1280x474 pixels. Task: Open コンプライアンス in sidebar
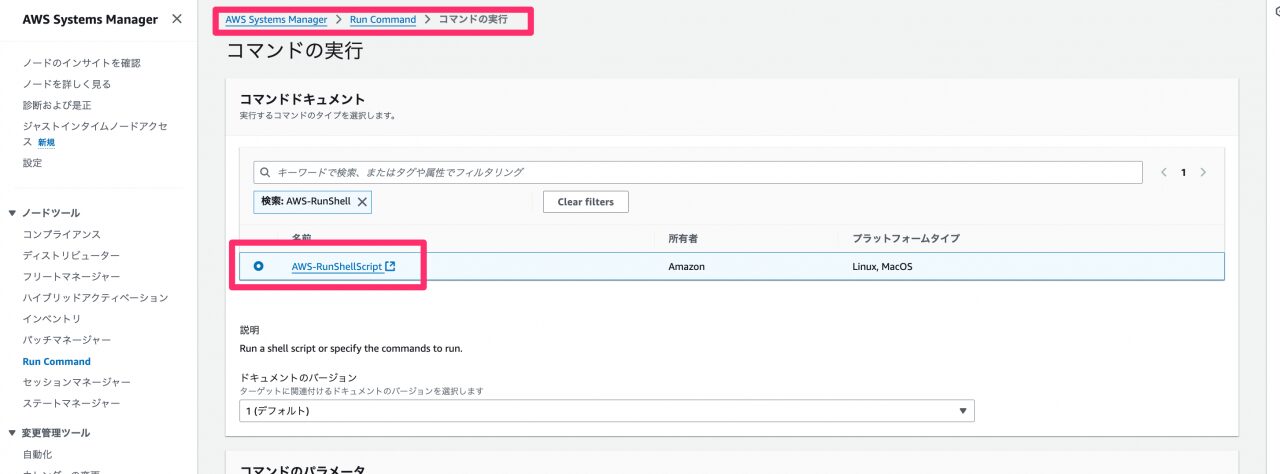coord(62,234)
